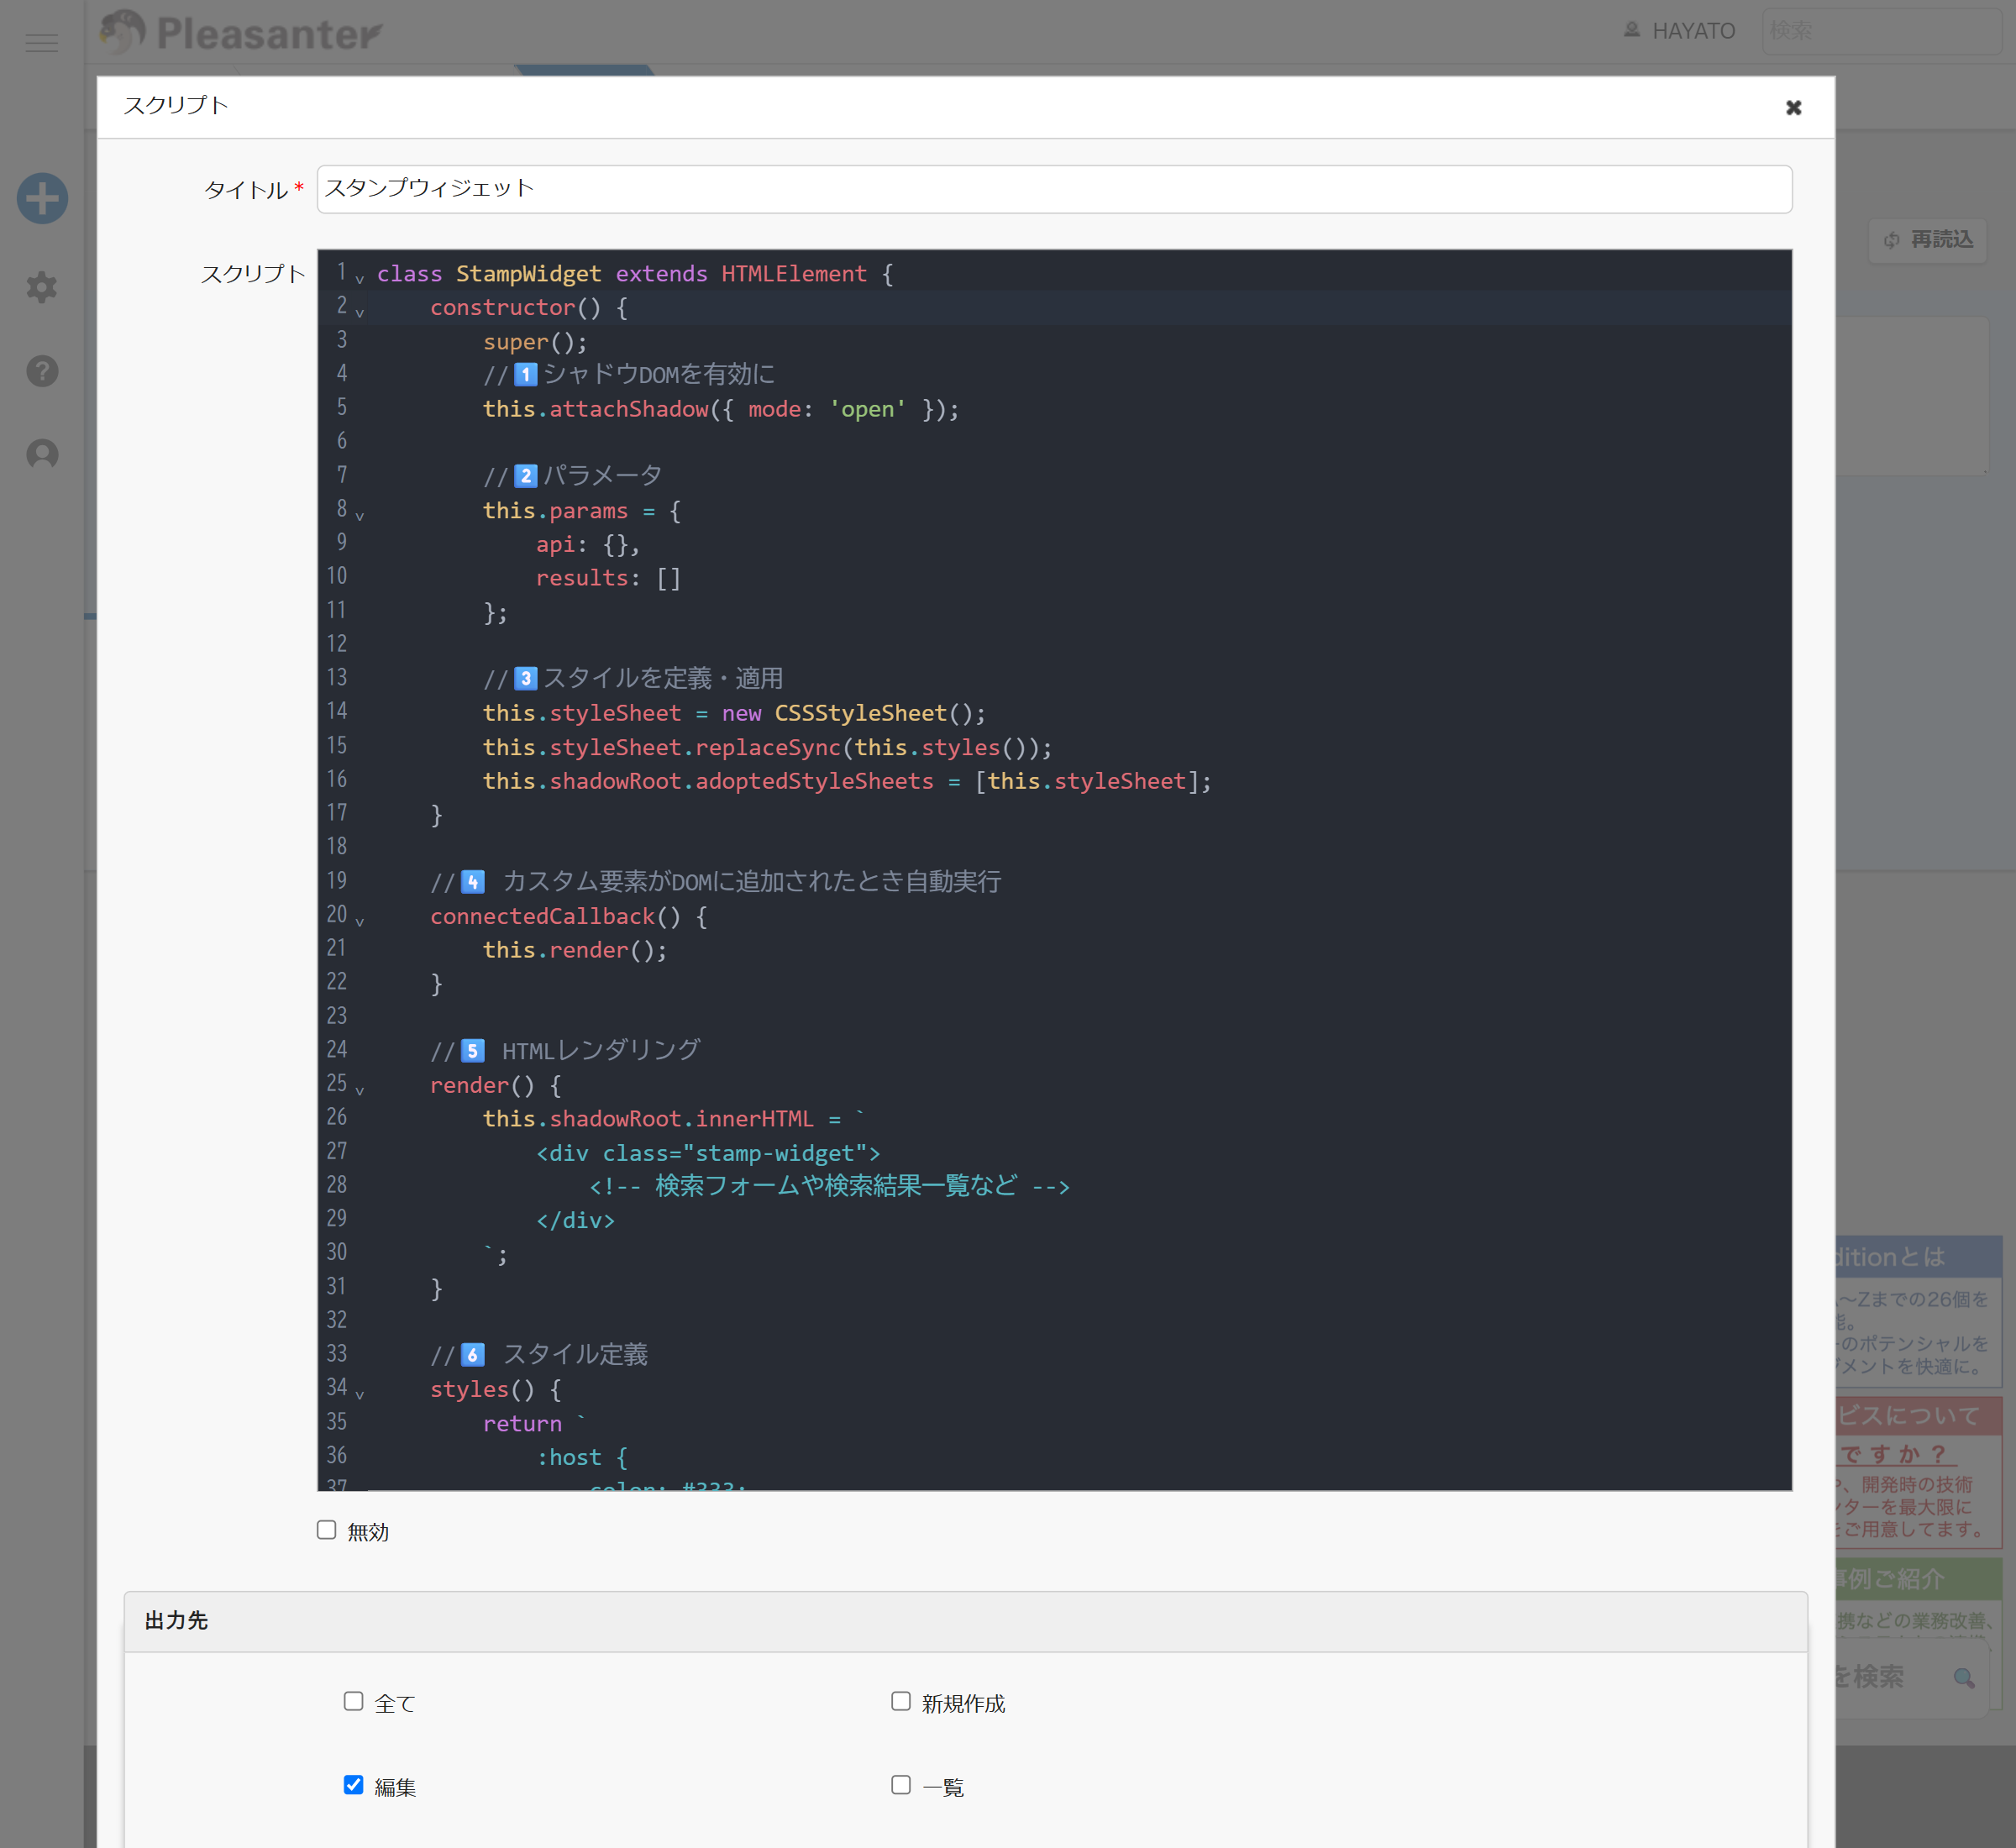Enable the 無効 checkbox
The height and width of the screenshot is (1848, 2016).
[x=326, y=1530]
